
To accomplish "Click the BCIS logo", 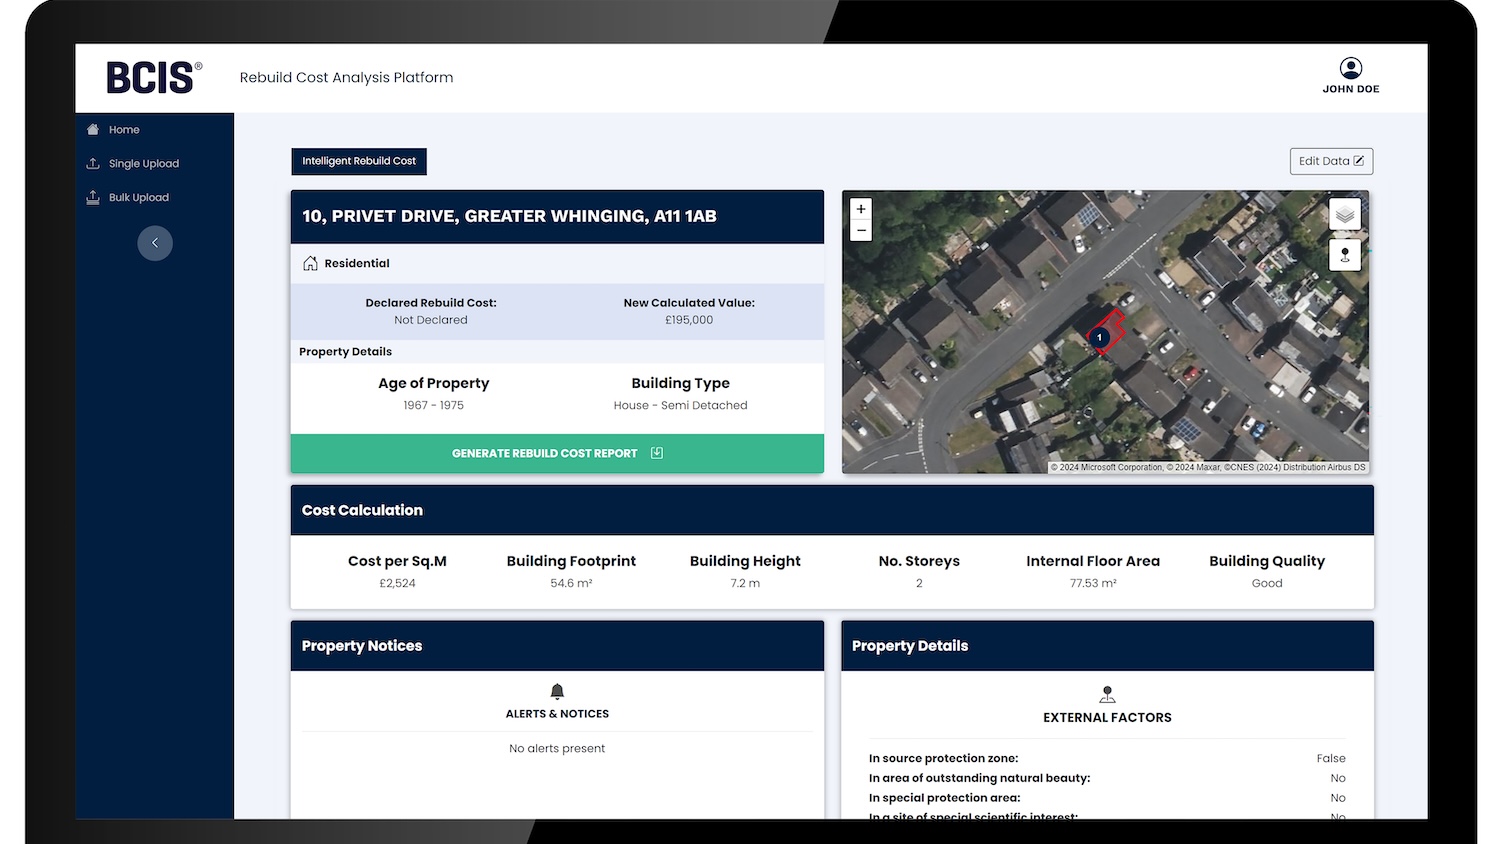I will (150, 77).
